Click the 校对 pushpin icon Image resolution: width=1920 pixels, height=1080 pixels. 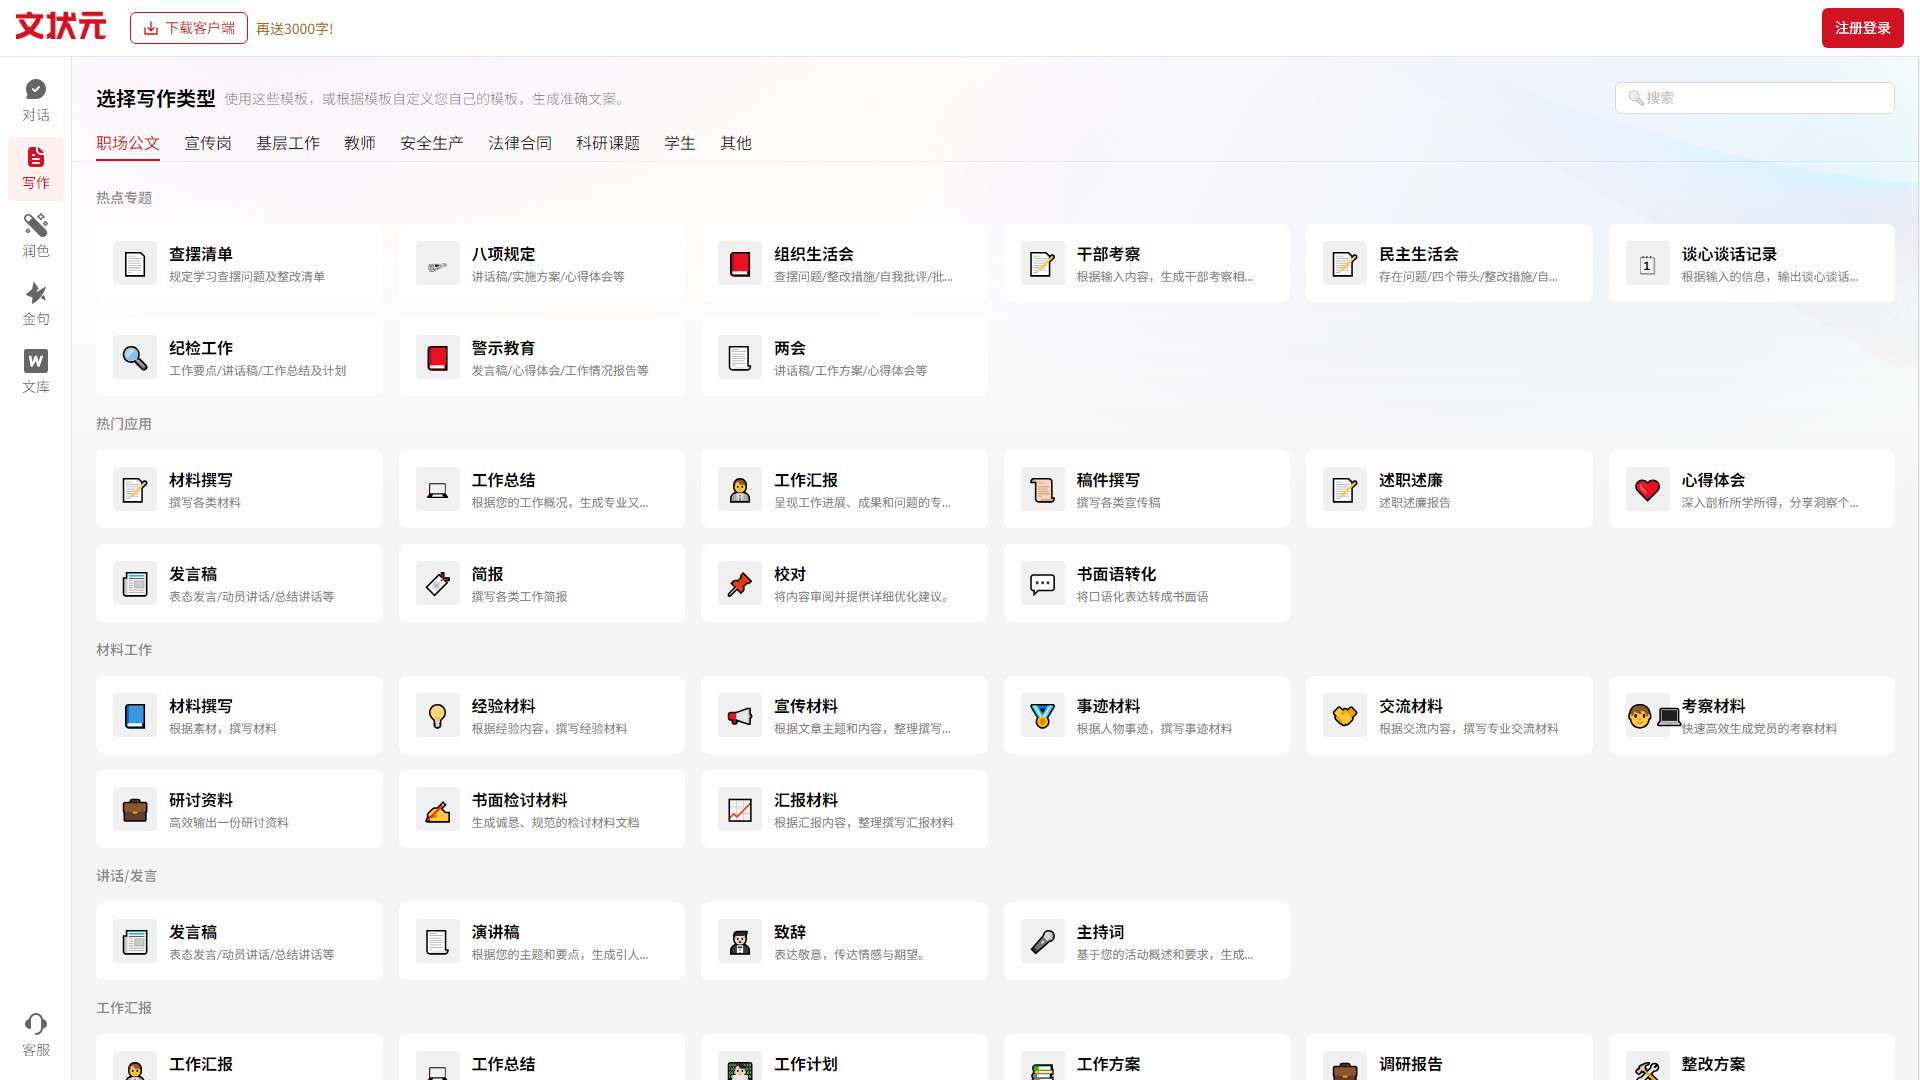(x=740, y=584)
